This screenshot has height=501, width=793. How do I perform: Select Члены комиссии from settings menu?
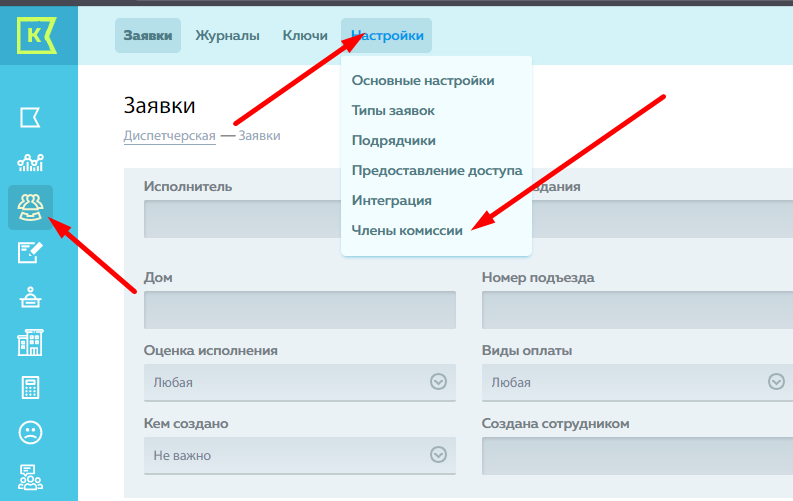tap(407, 230)
